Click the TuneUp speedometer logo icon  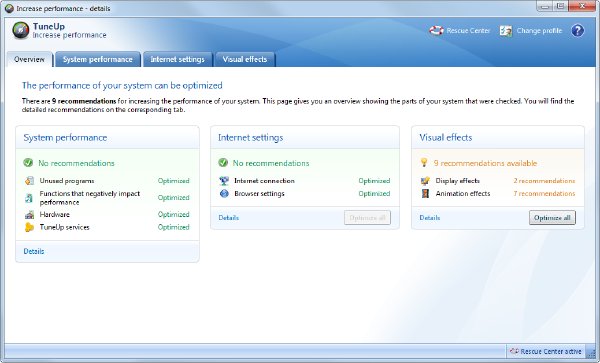pyautogui.click(x=20, y=31)
